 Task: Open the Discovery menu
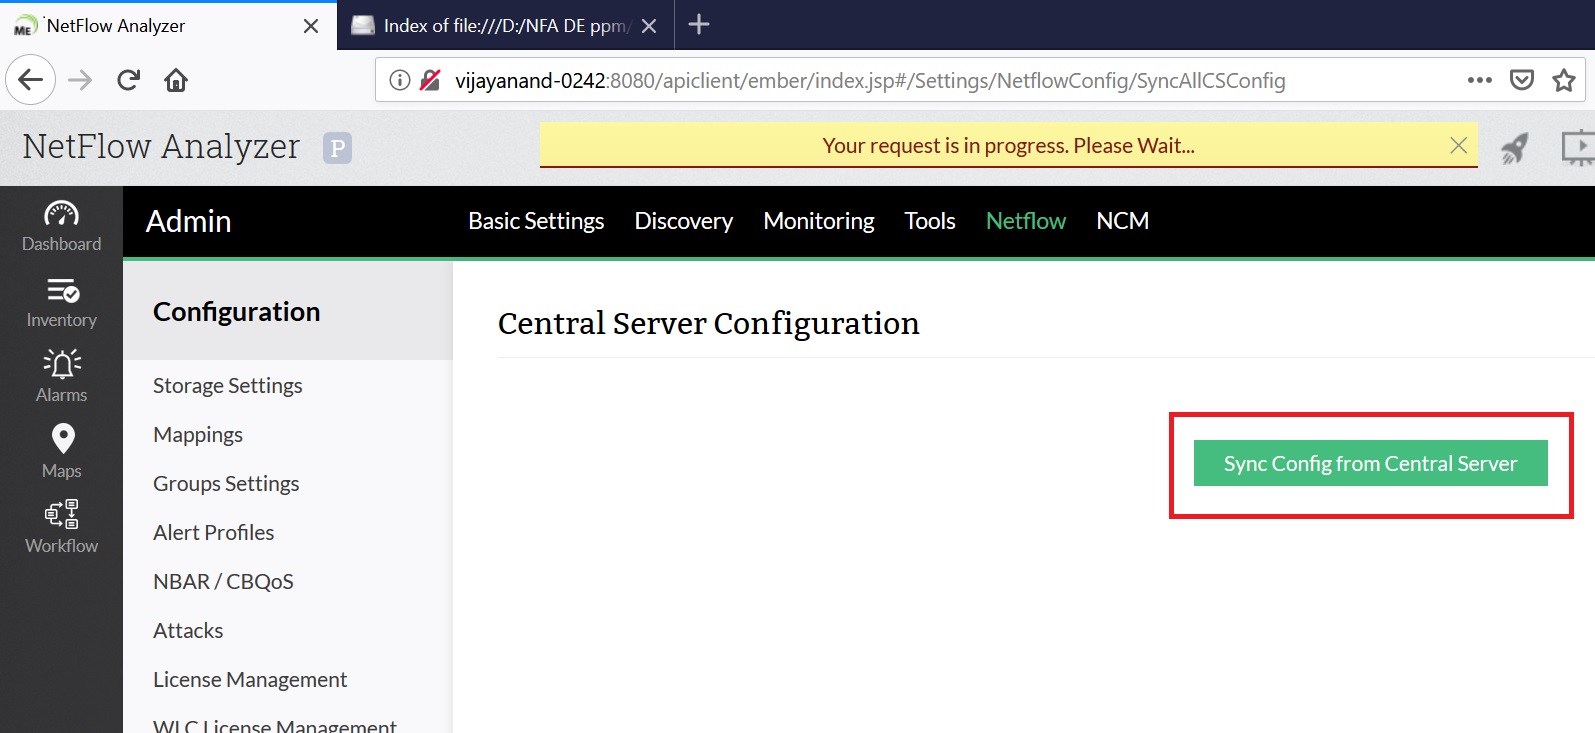click(684, 221)
